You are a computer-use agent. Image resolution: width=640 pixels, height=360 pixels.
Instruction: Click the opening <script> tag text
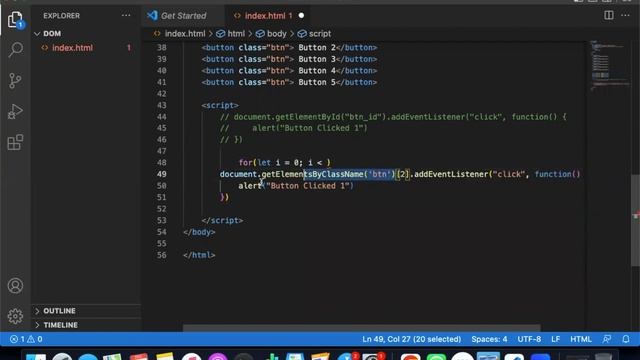point(220,105)
